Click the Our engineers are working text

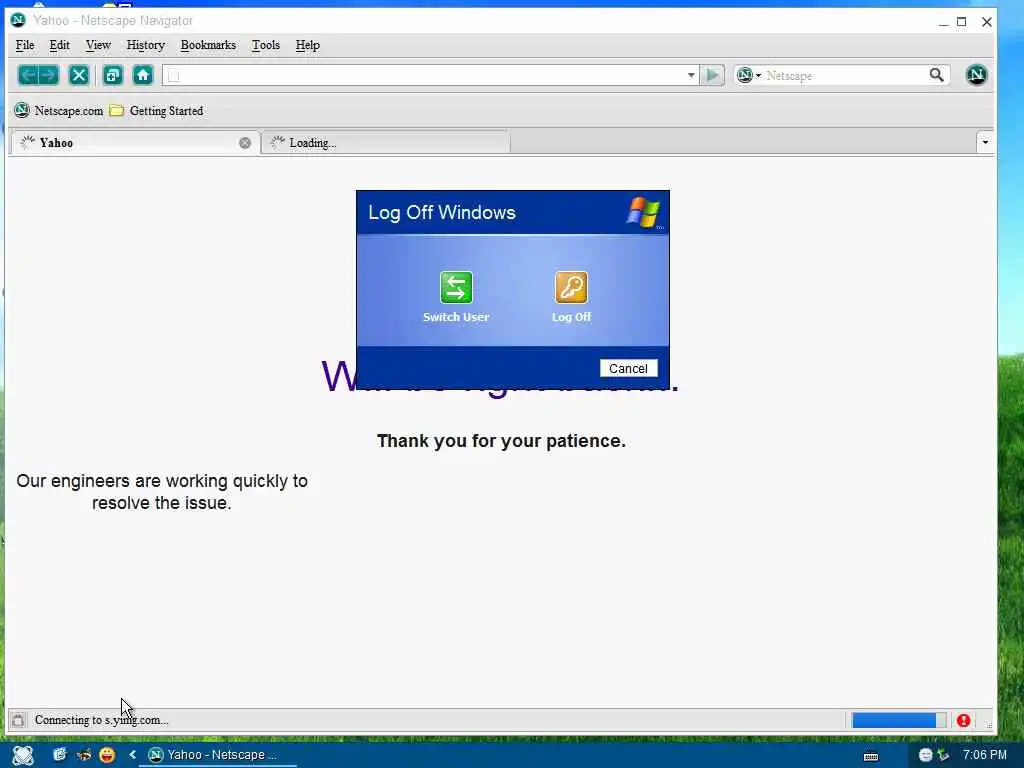click(x=162, y=492)
